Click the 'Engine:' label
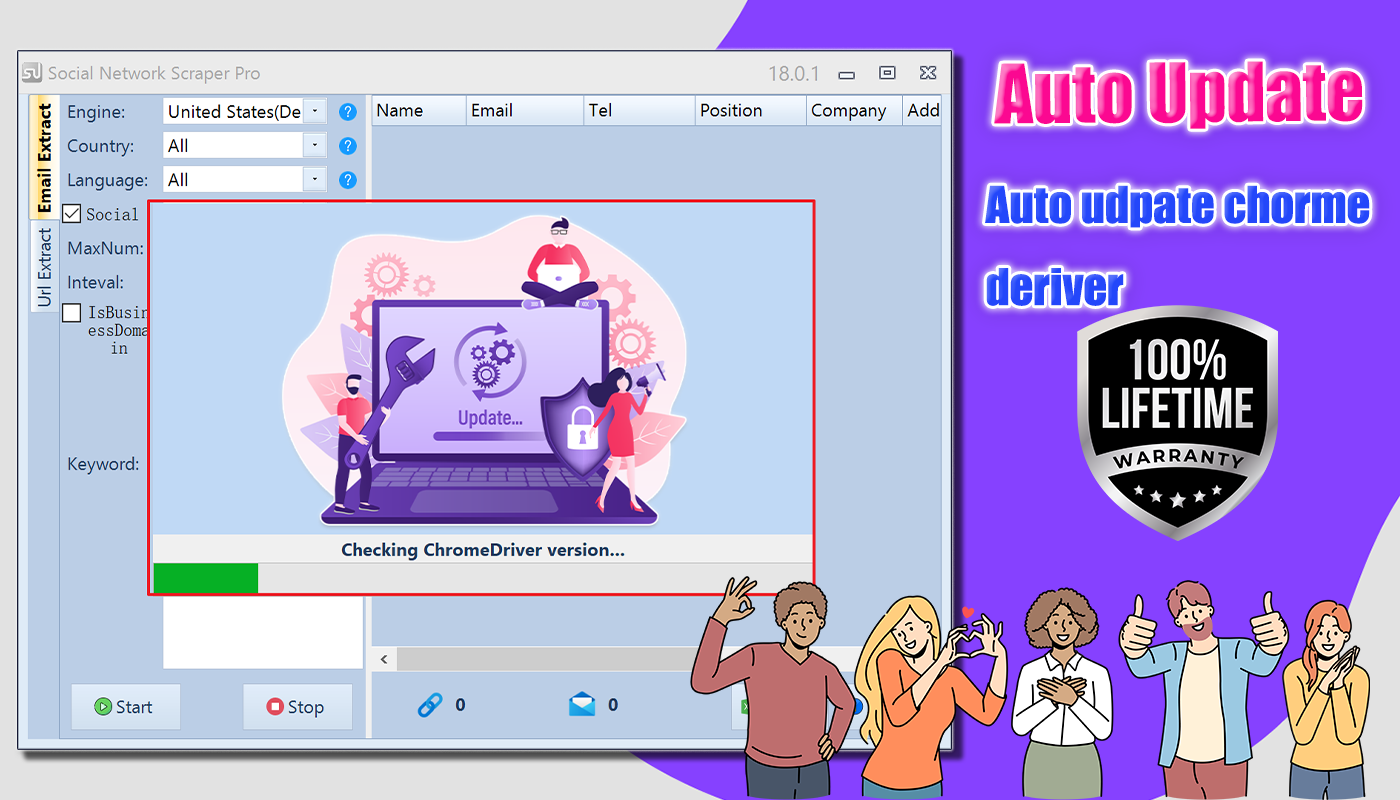The width and height of the screenshot is (1400, 800). pos(96,112)
